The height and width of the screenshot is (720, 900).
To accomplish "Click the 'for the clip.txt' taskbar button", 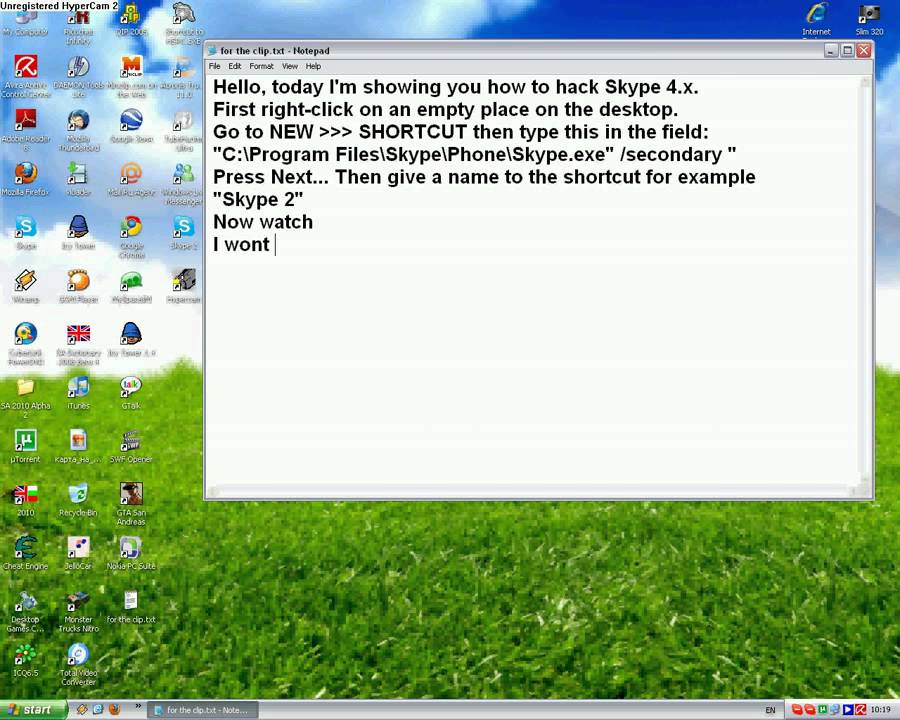I will tap(203, 710).
